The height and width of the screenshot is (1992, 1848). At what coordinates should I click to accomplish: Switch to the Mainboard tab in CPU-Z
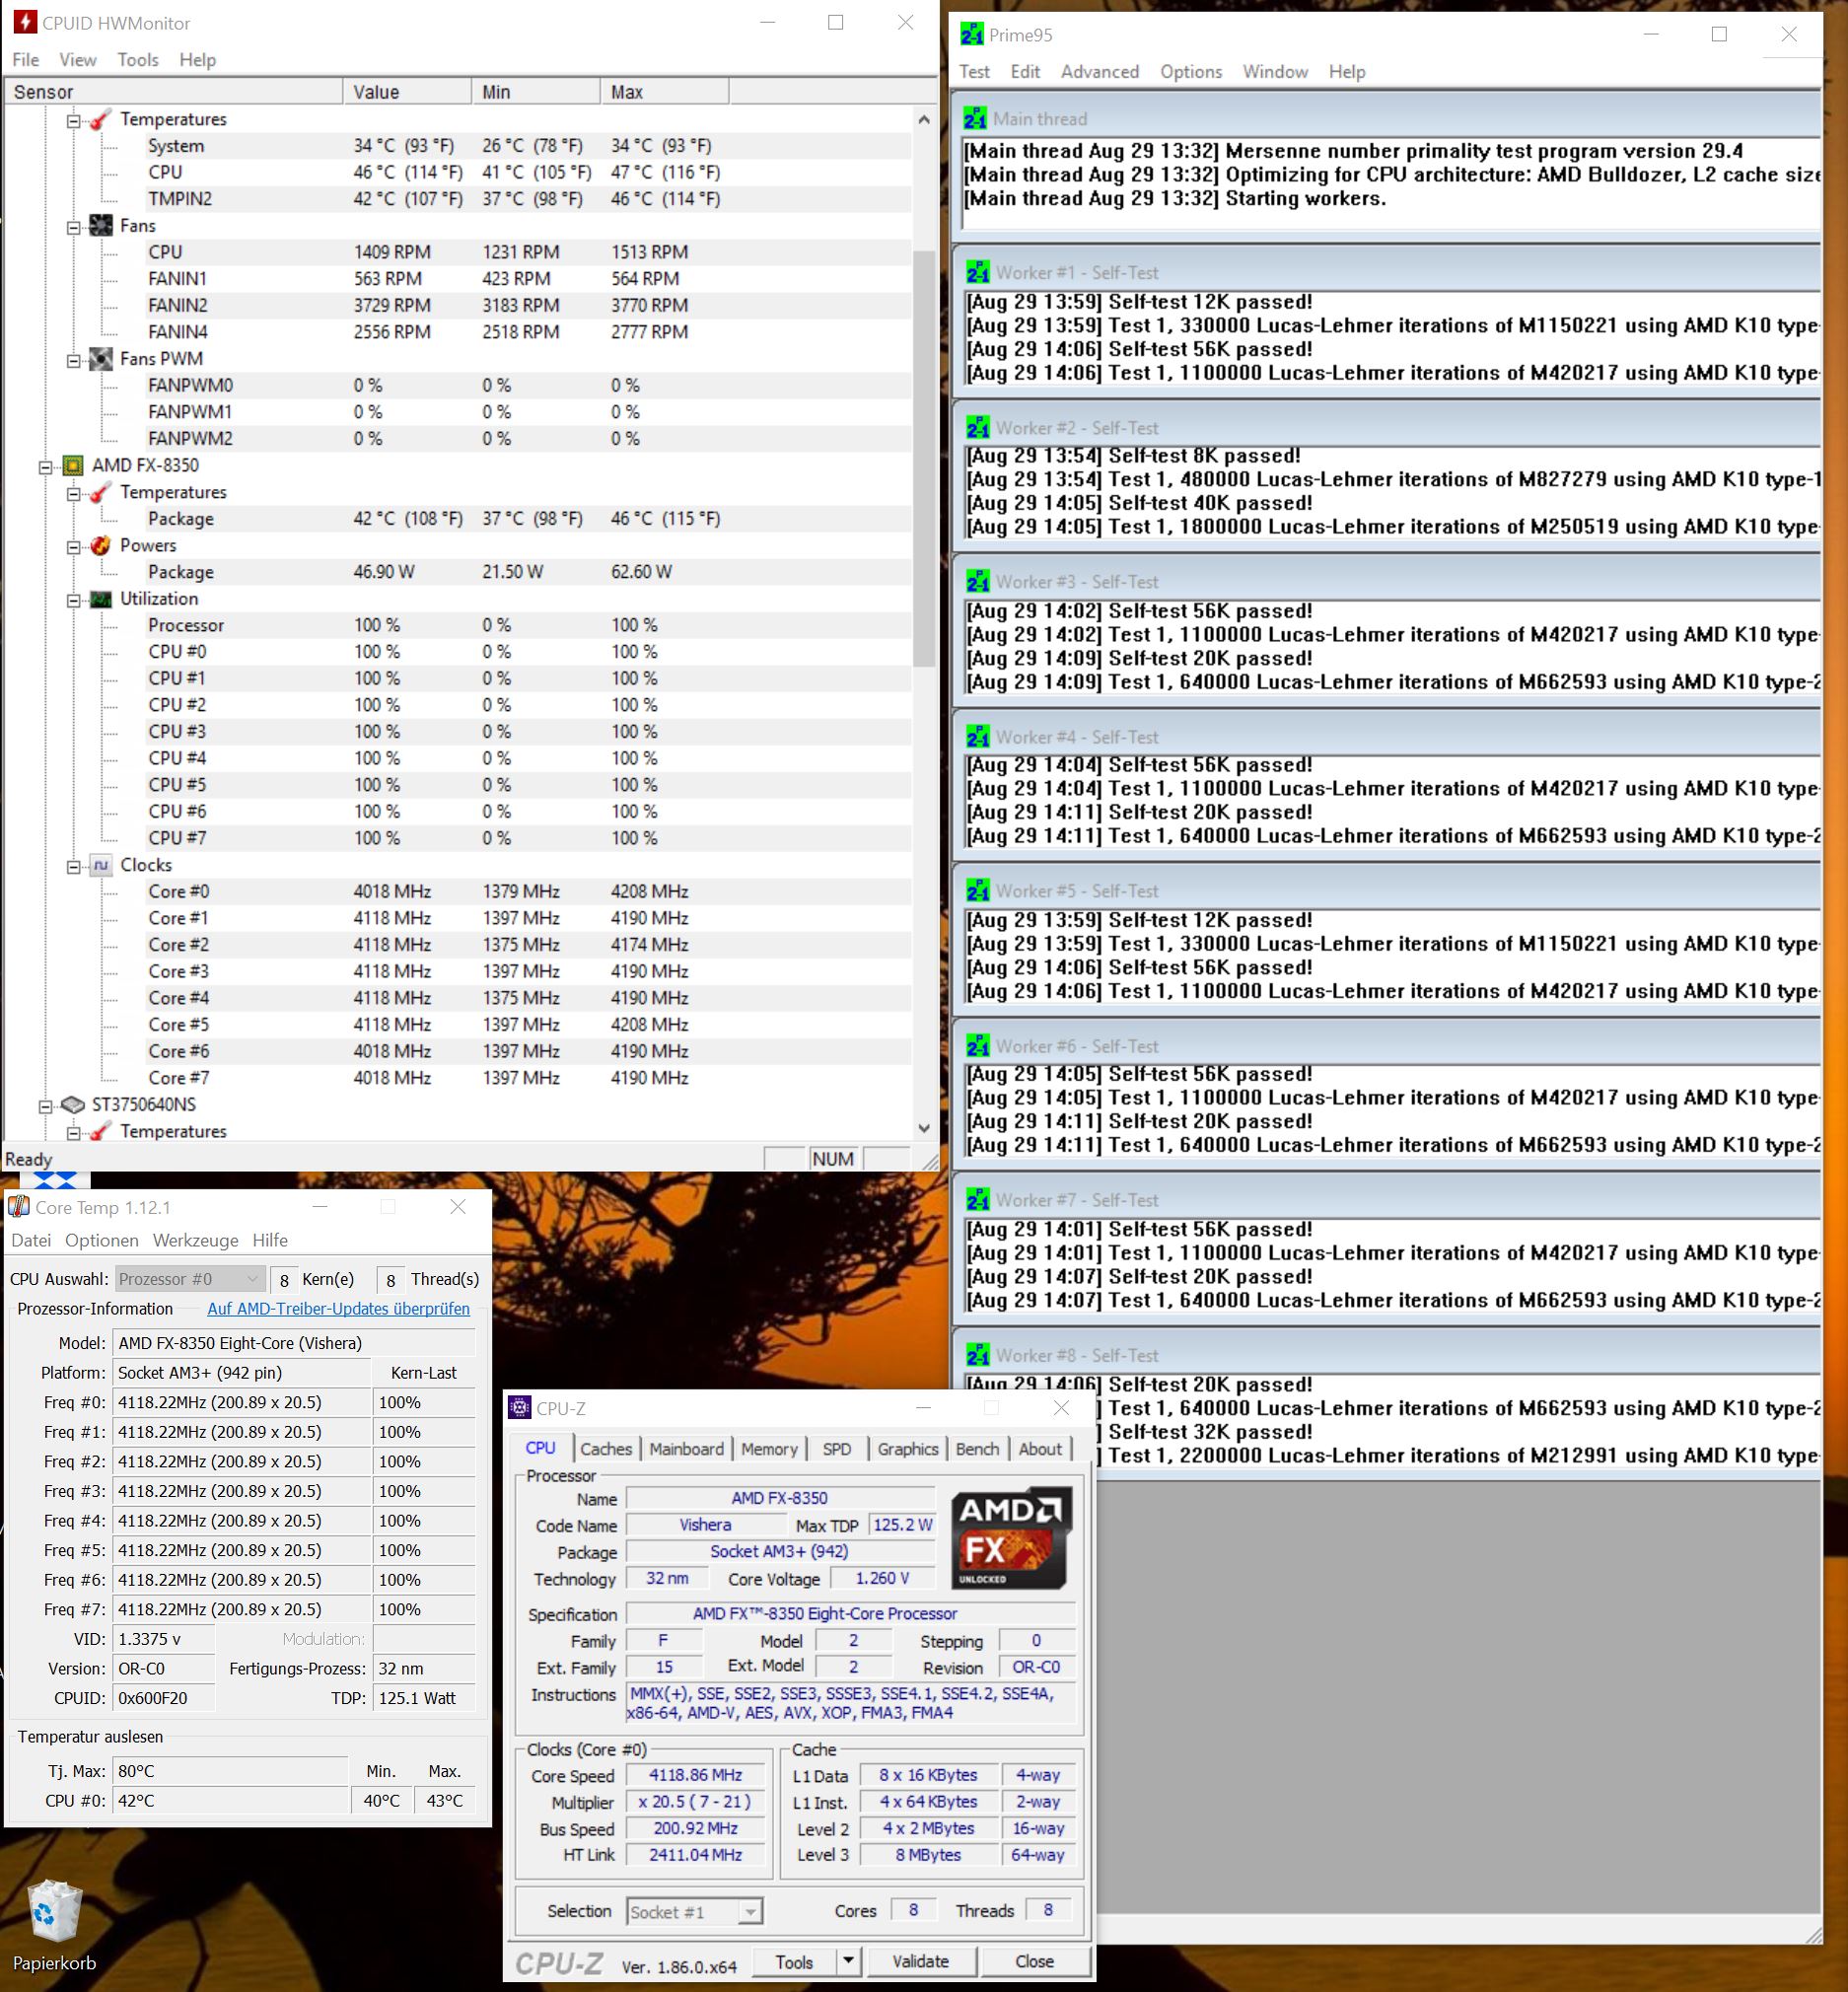686,1449
